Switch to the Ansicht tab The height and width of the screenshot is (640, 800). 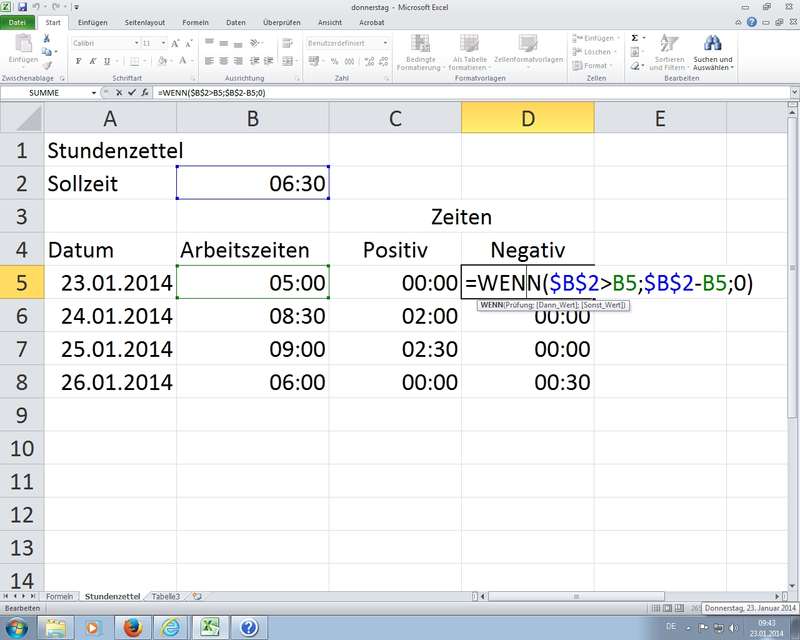(330, 22)
